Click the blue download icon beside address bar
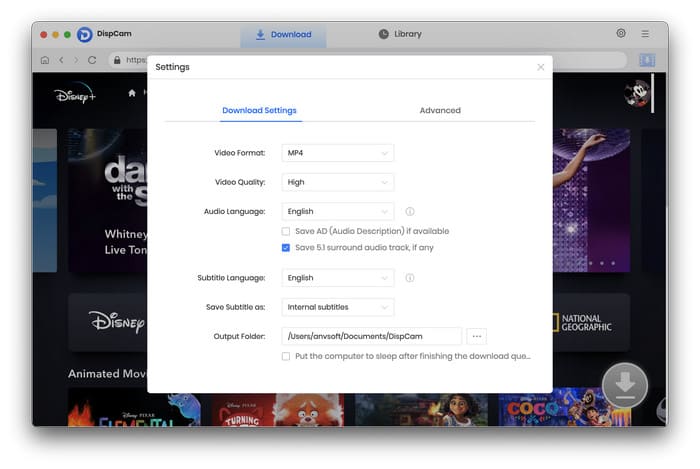The height and width of the screenshot is (469, 700). (x=647, y=60)
